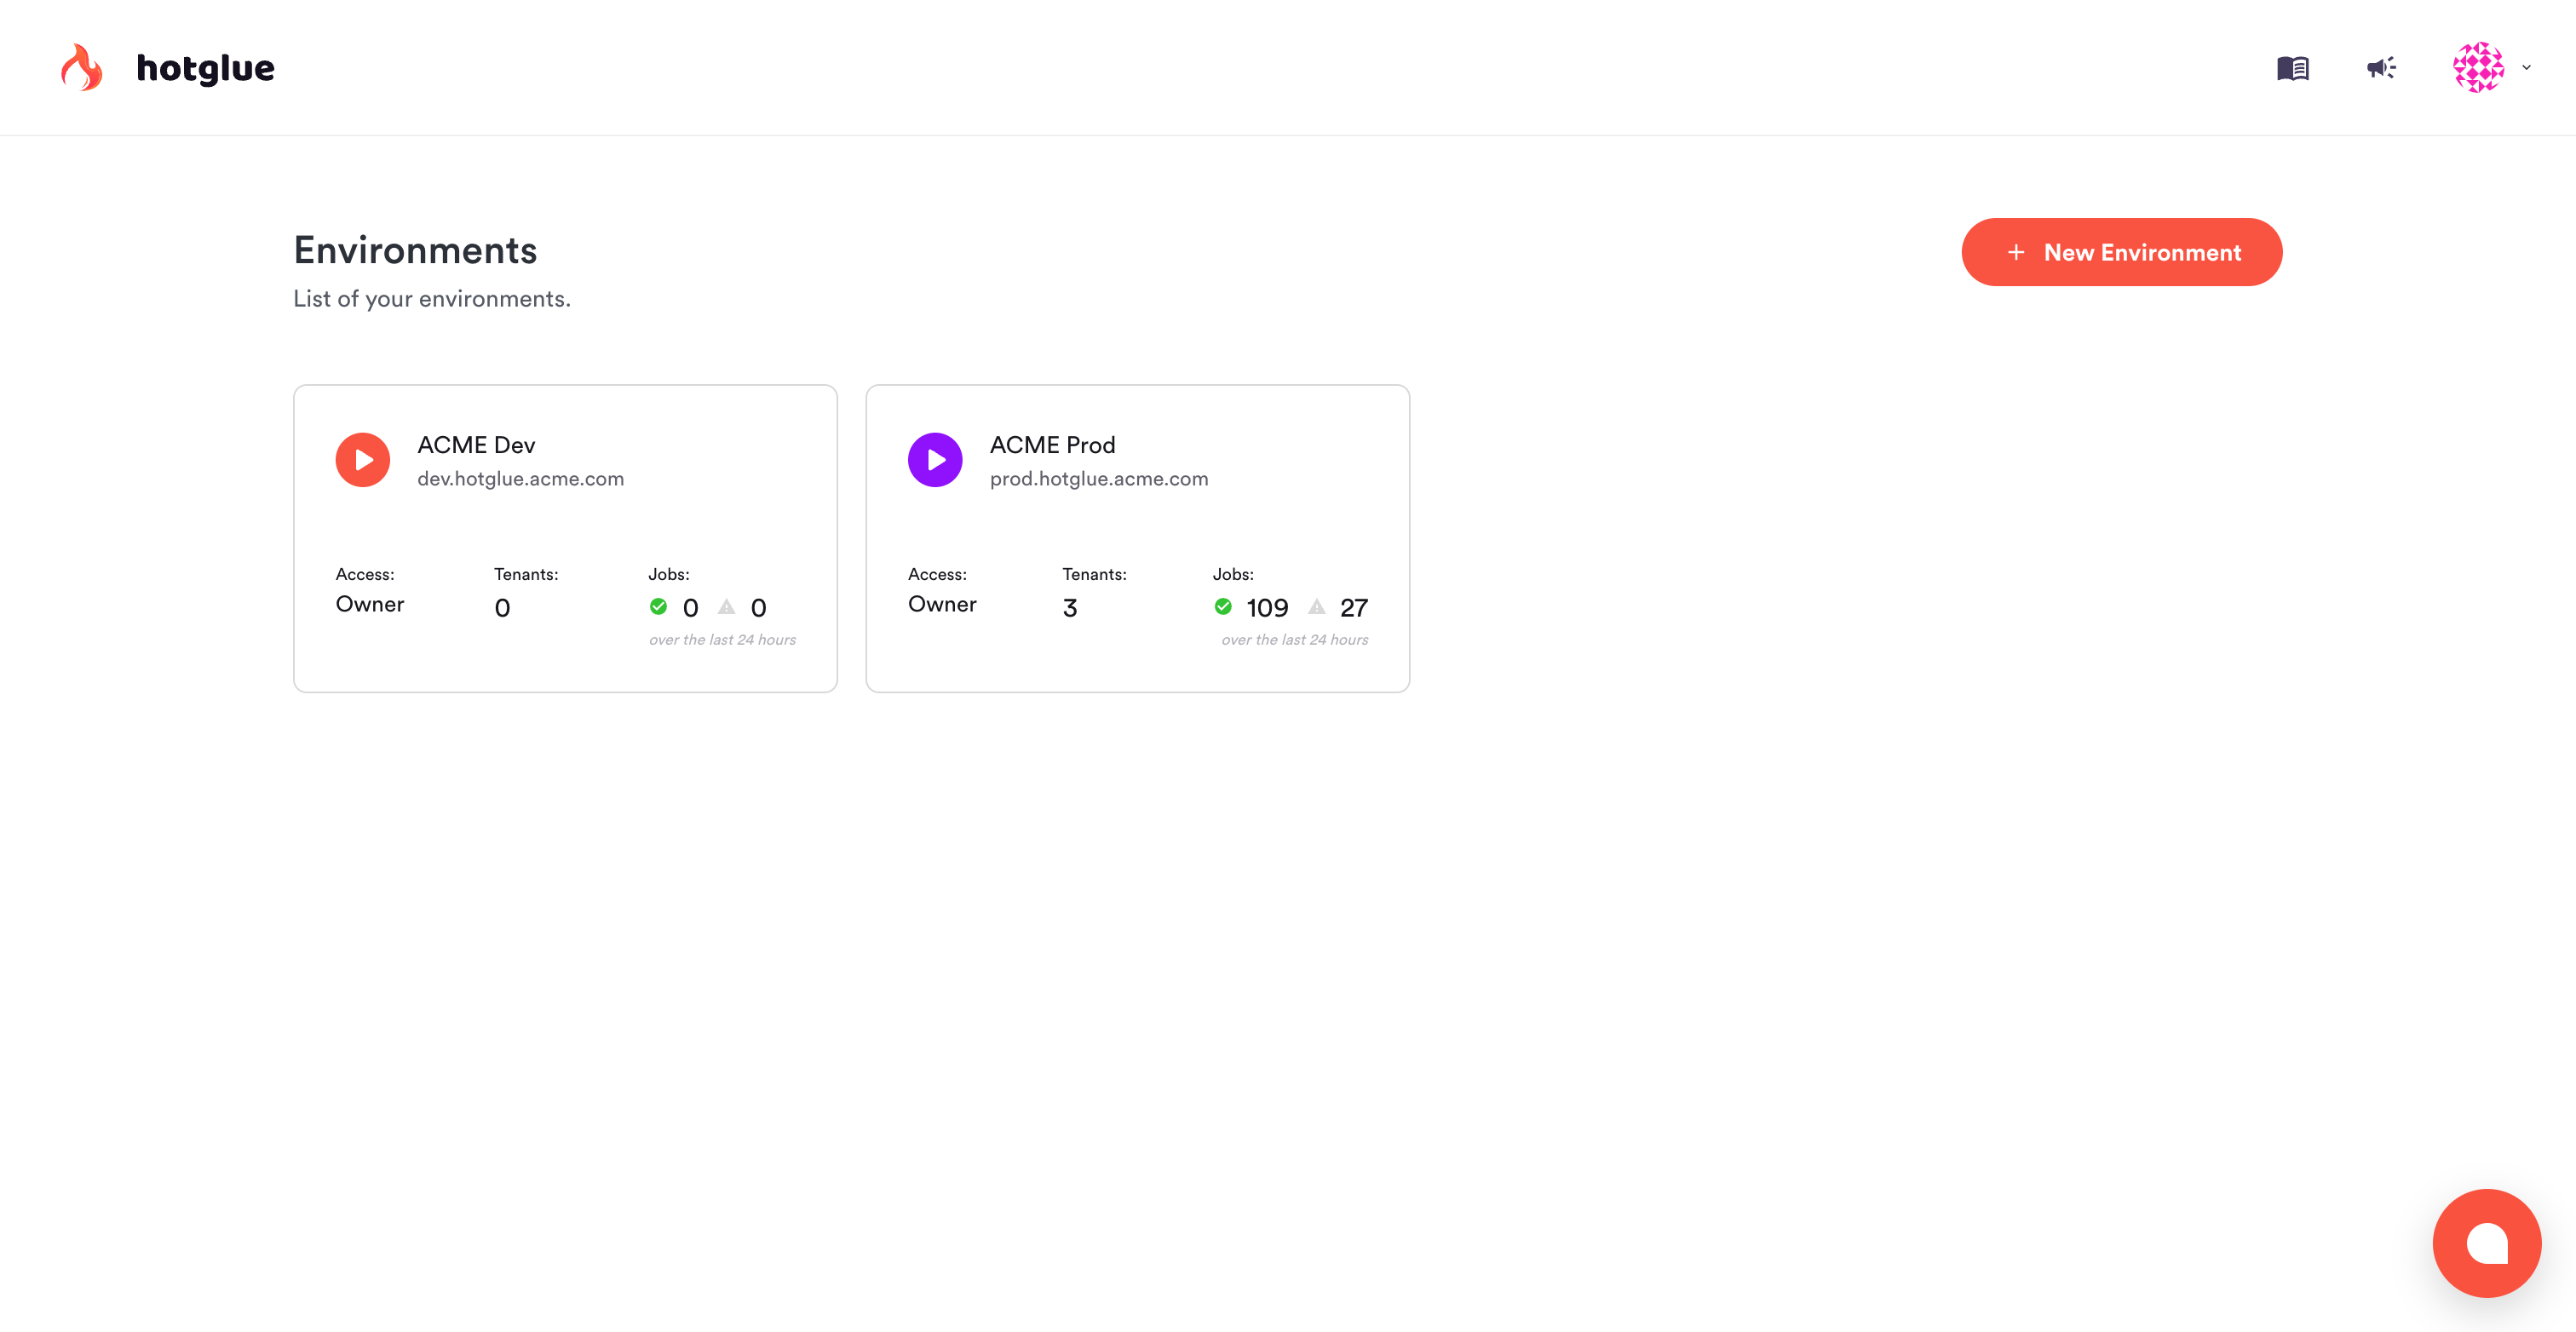2576x1332 pixels.
Task: Click green successful jobs check in ACME Dev
Action: click(x=658, y=607)
